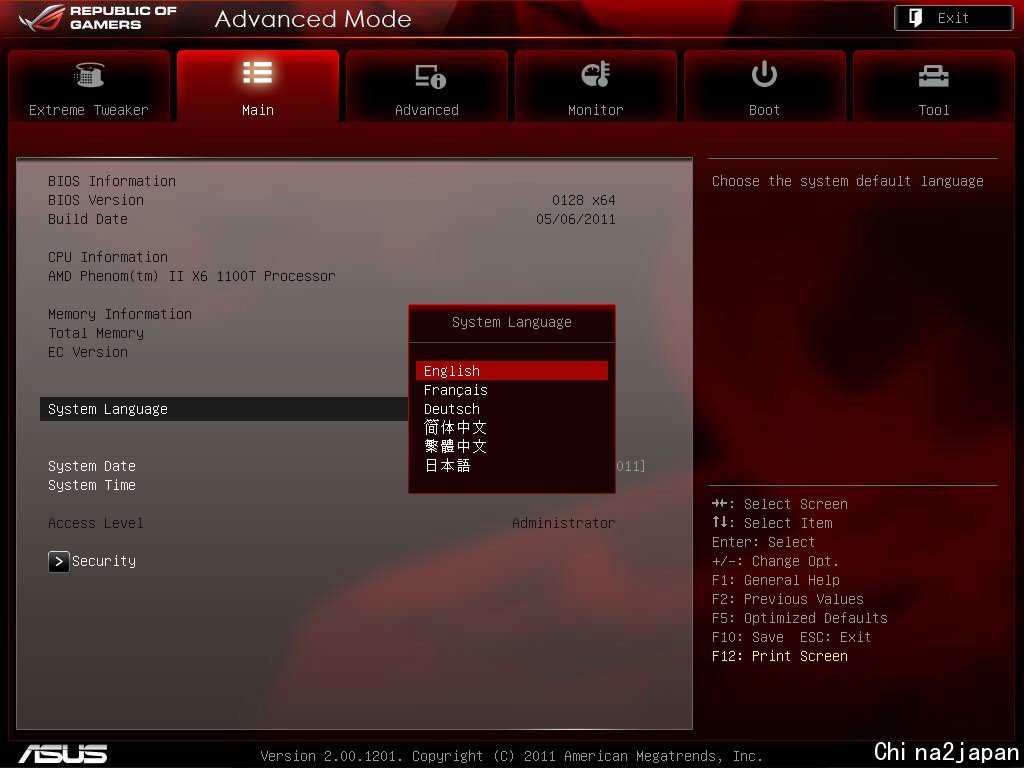Open the Tool tab

pyautogui.click(x=933, y=86)
